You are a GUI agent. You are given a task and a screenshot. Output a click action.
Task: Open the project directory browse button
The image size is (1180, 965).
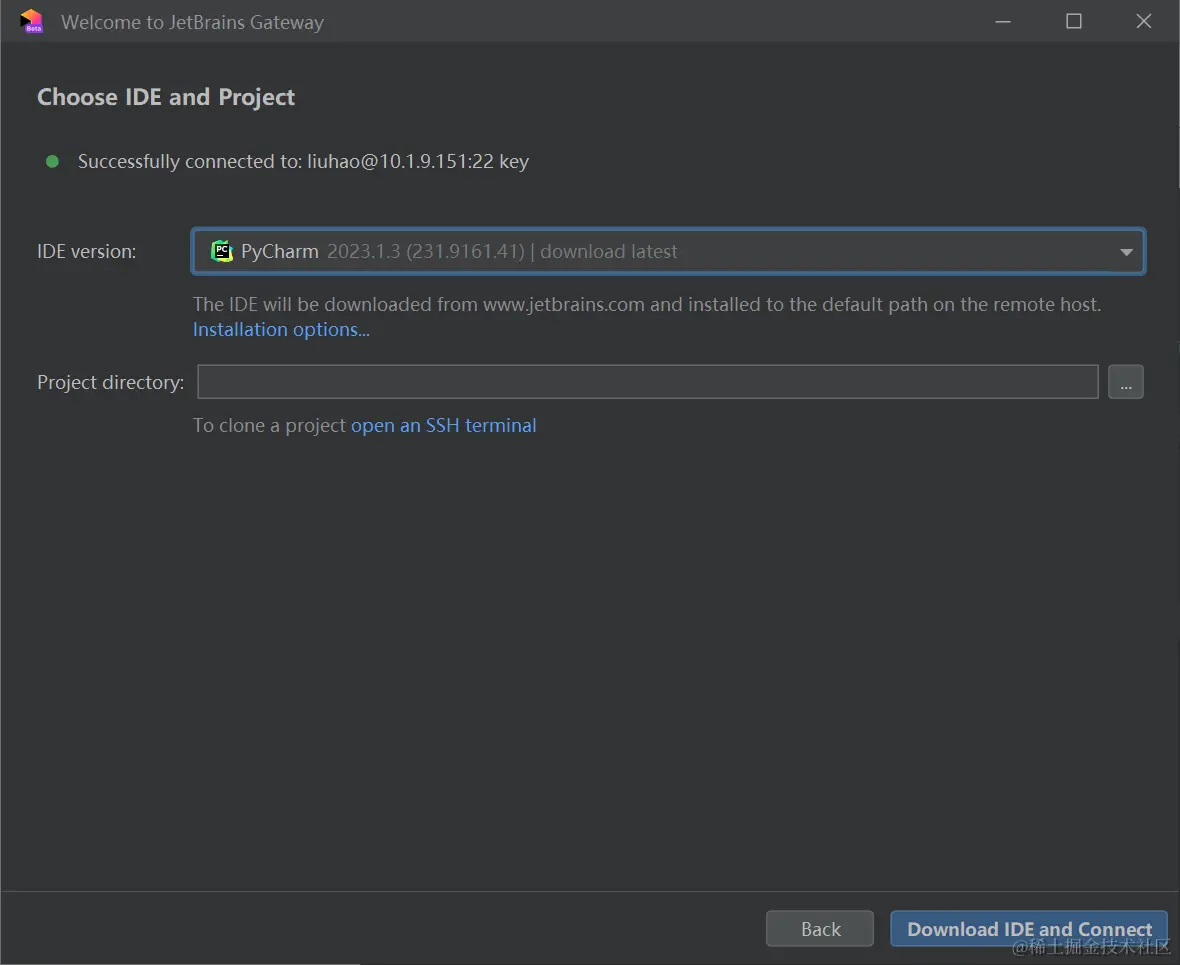pos(1125,382)
